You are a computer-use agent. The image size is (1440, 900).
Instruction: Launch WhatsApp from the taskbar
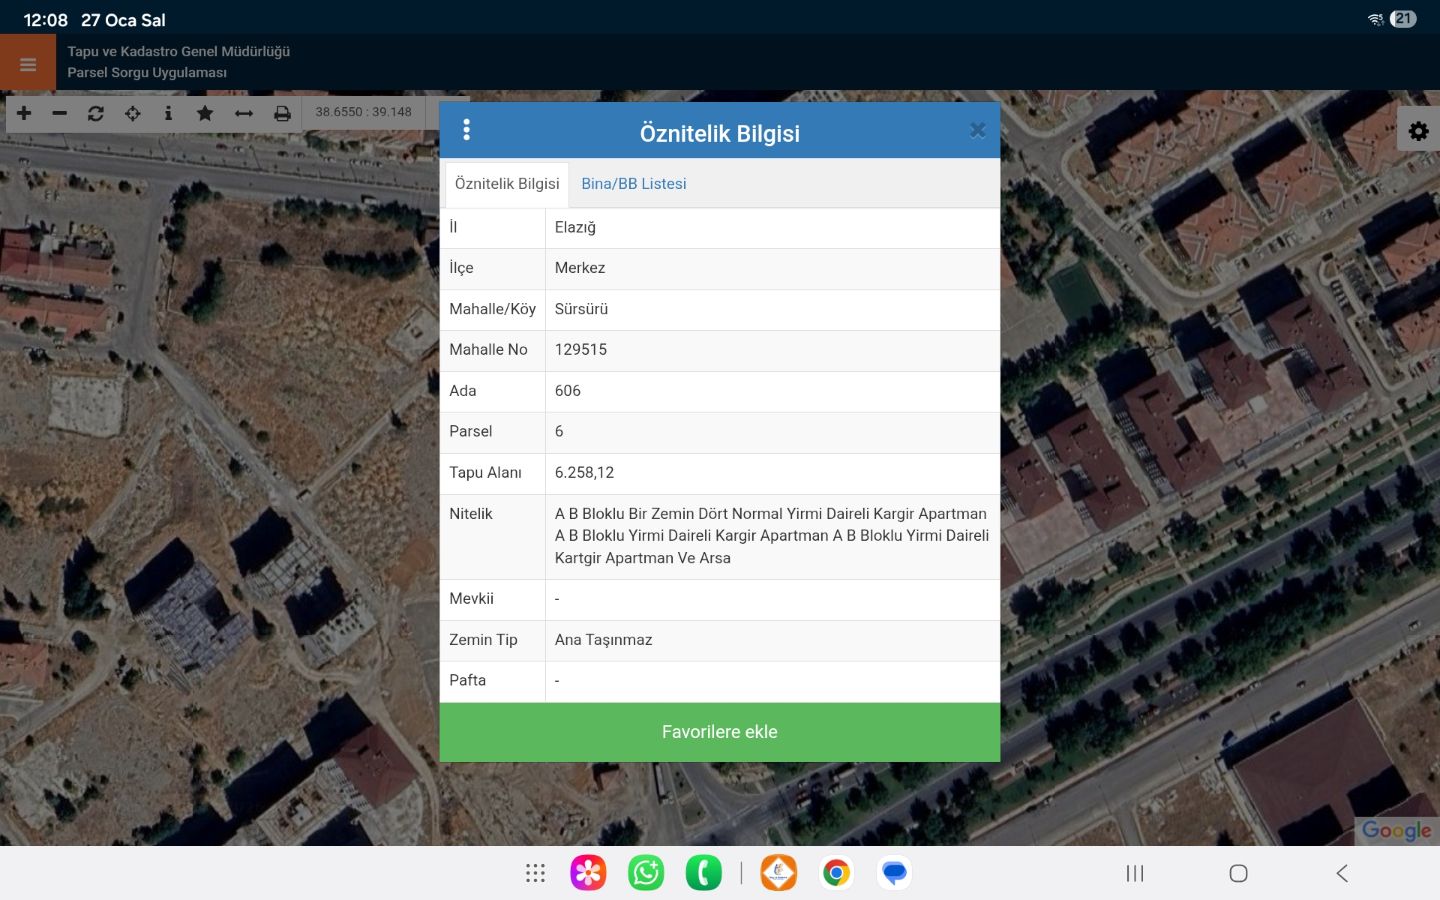coord(646,873)
